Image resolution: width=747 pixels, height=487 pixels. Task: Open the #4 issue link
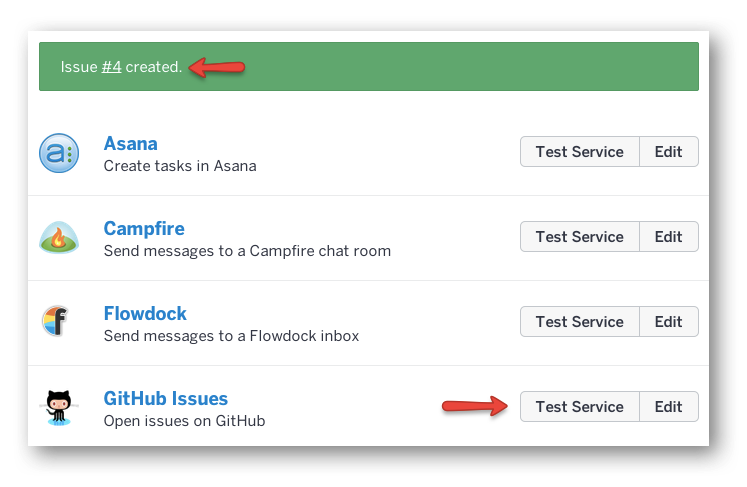pyautogui.click(x=111, y=67)
